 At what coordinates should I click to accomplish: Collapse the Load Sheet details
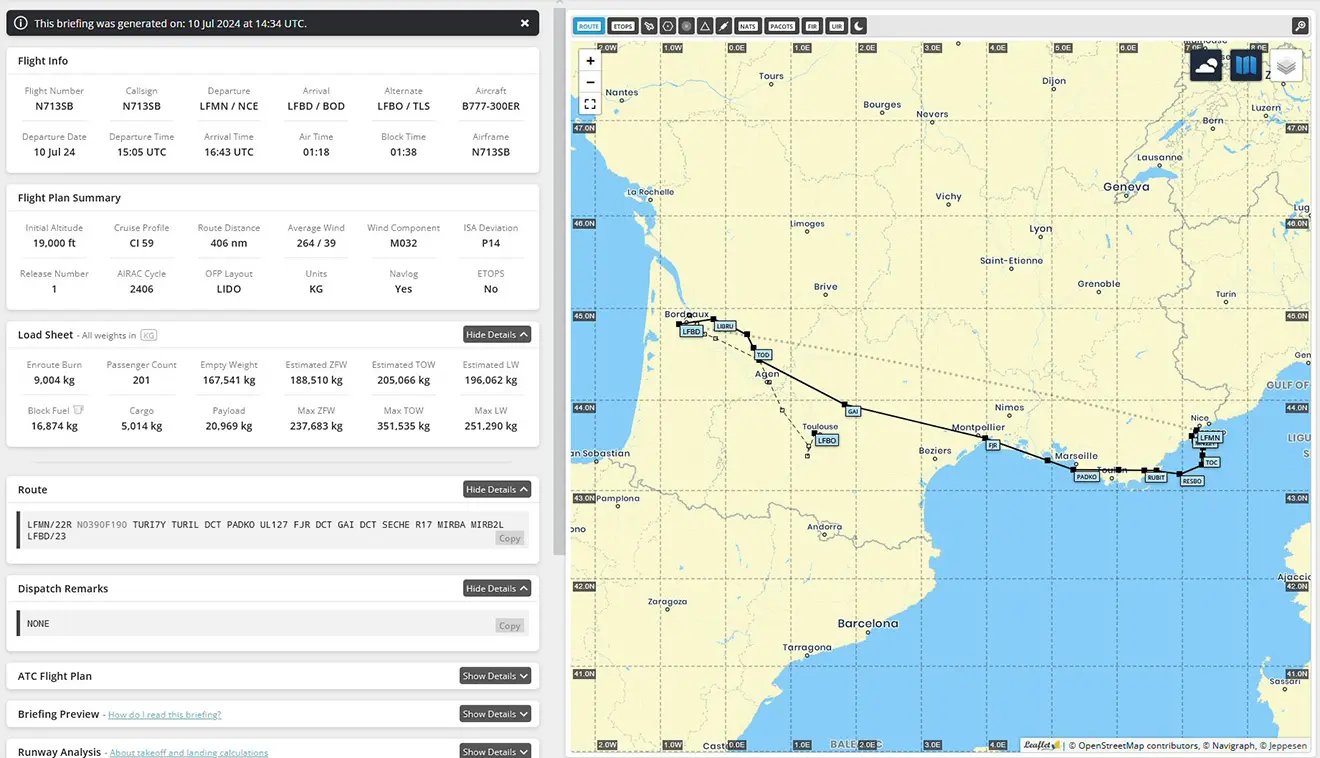(497, 334)
